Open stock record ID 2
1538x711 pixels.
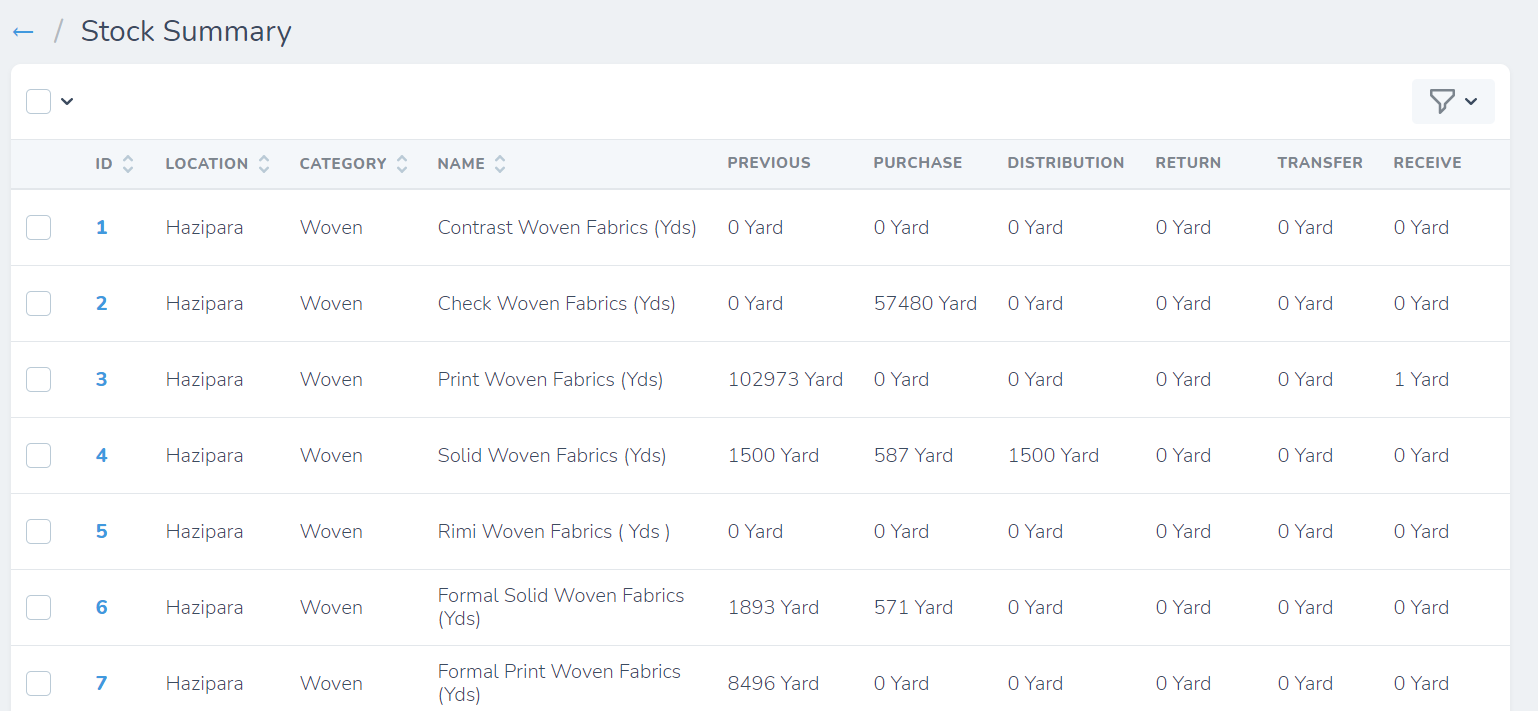tap(101, 303)
